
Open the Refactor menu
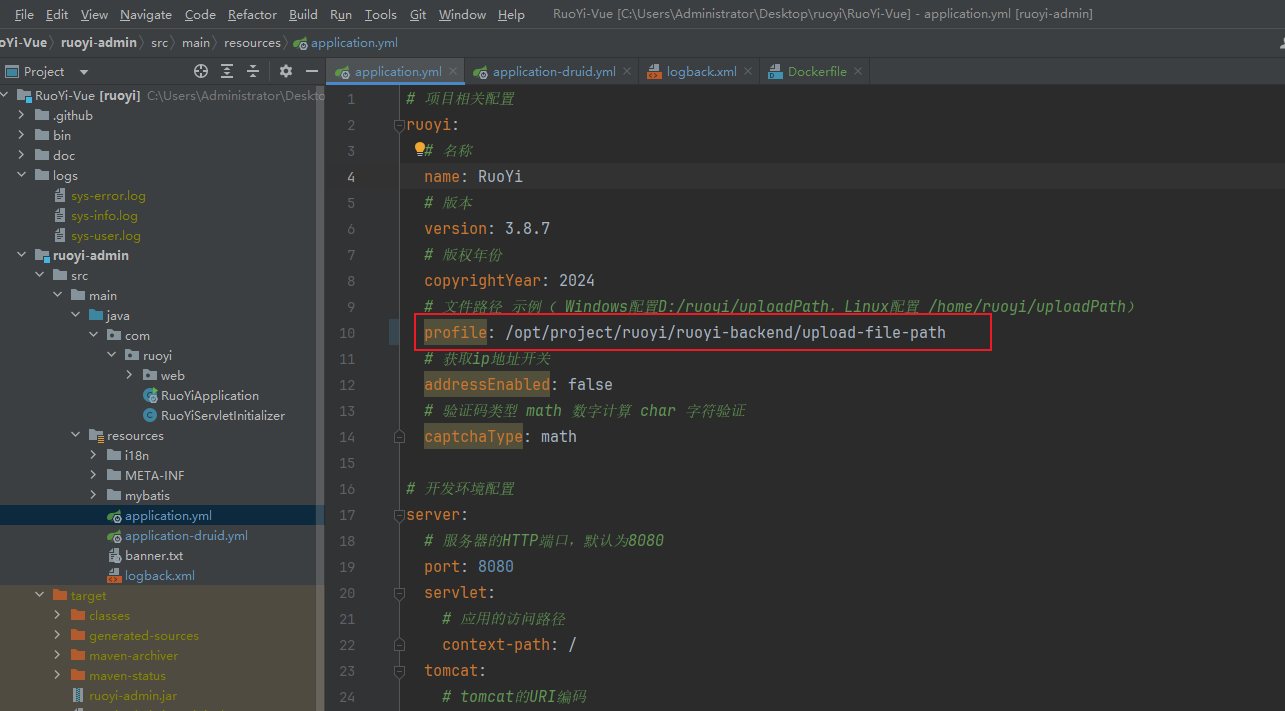tap(252, 14)
